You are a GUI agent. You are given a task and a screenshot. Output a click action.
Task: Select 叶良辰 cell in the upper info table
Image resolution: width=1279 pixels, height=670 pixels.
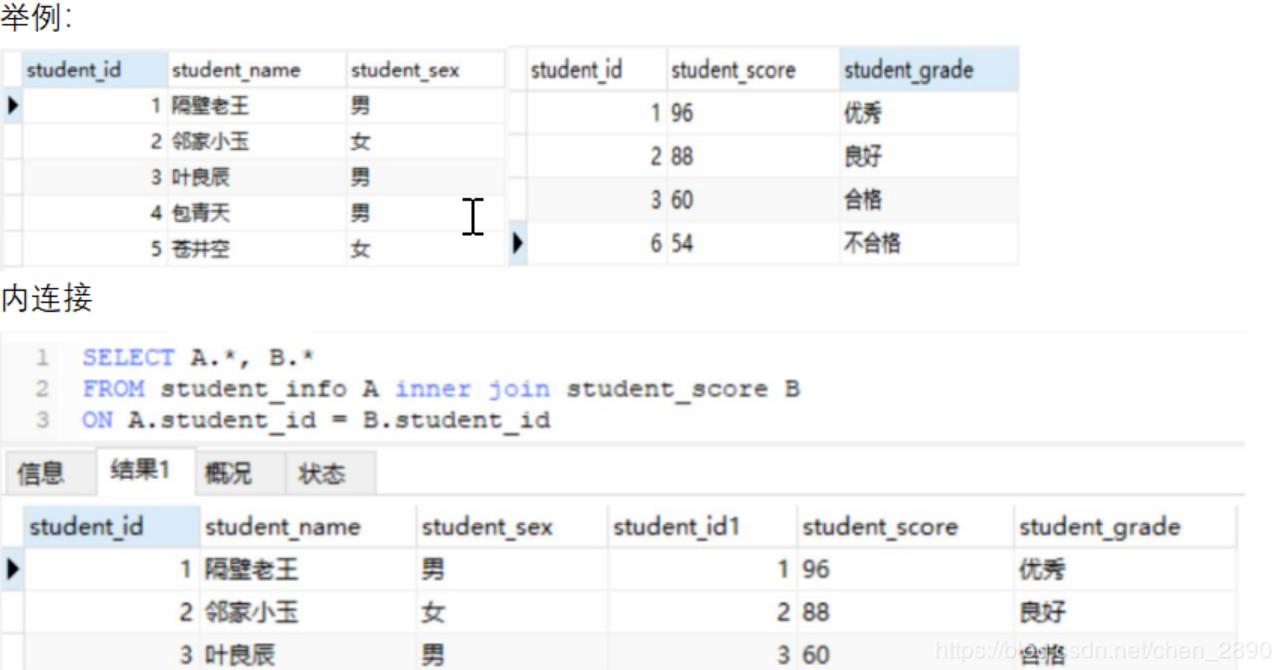(257, 178)
